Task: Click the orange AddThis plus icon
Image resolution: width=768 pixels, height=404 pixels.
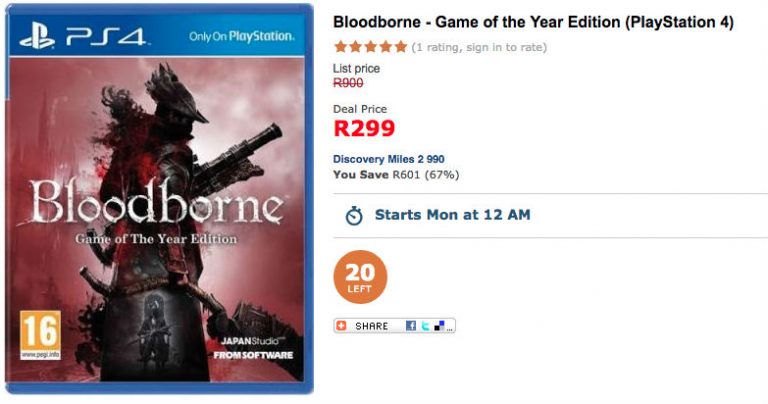Action: [x=343, y=326]
